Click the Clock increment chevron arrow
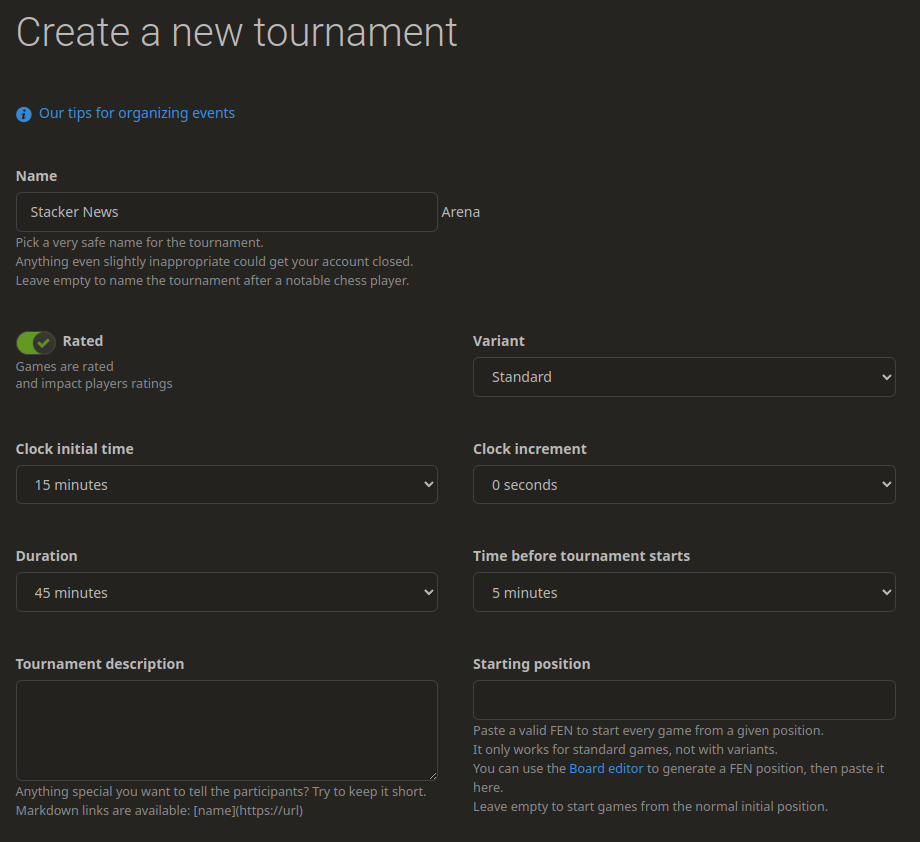The height and width of the screenshot is (842, 920). click(x=885, y=485)
